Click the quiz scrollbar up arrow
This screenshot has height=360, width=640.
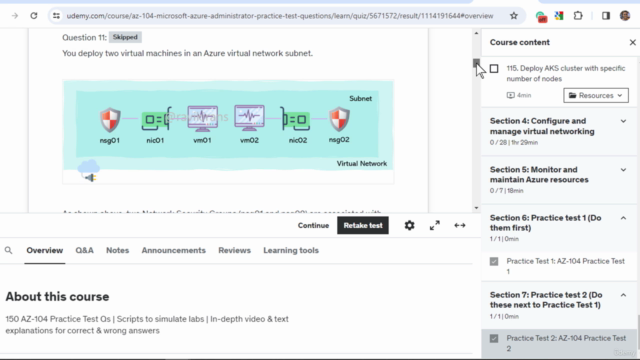tap(476, 33)
